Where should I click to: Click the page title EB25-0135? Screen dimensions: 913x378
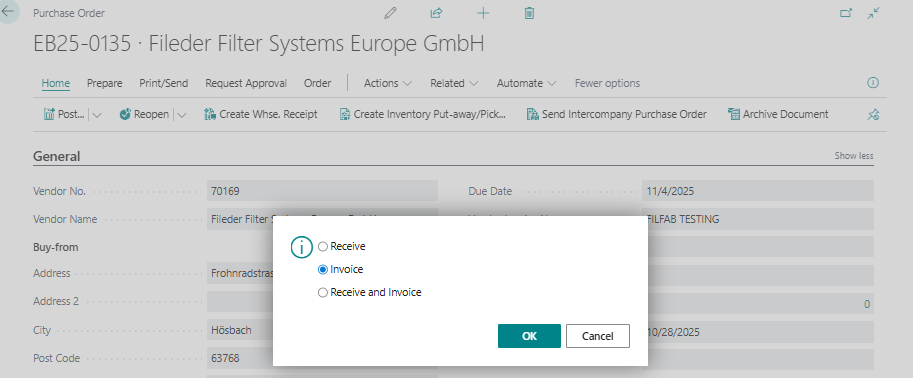[259, 44]
